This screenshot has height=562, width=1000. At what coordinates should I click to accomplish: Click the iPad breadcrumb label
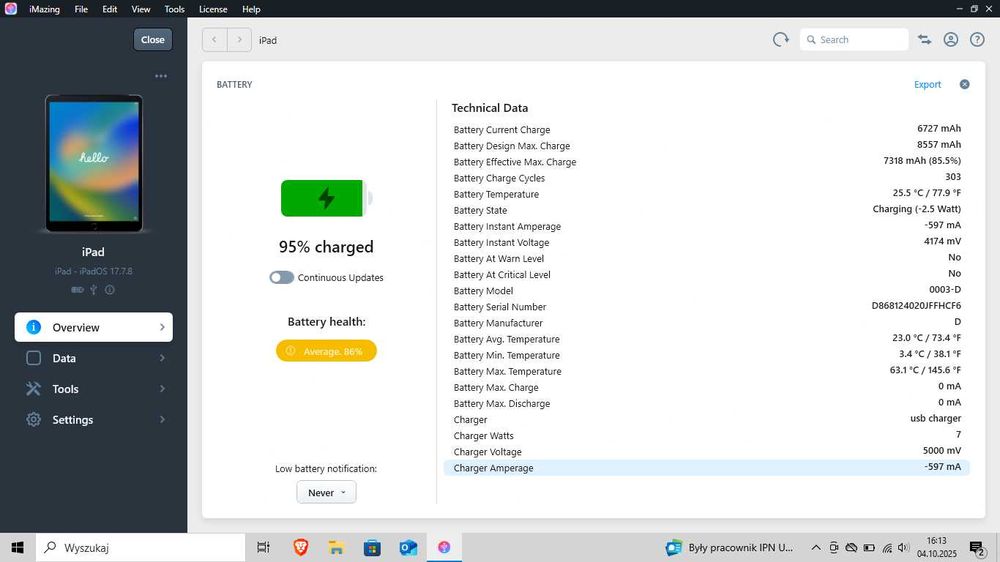click(268, 40)
